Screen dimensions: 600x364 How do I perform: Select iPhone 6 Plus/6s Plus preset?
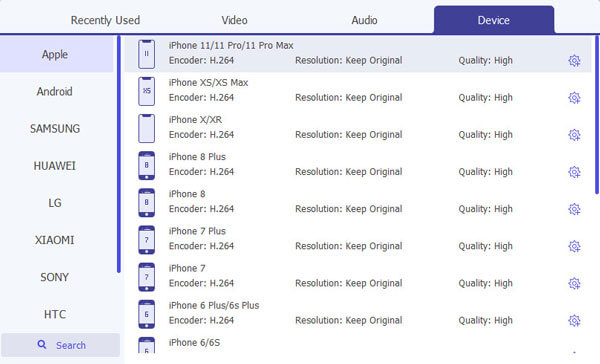click(x=214, y=305)
